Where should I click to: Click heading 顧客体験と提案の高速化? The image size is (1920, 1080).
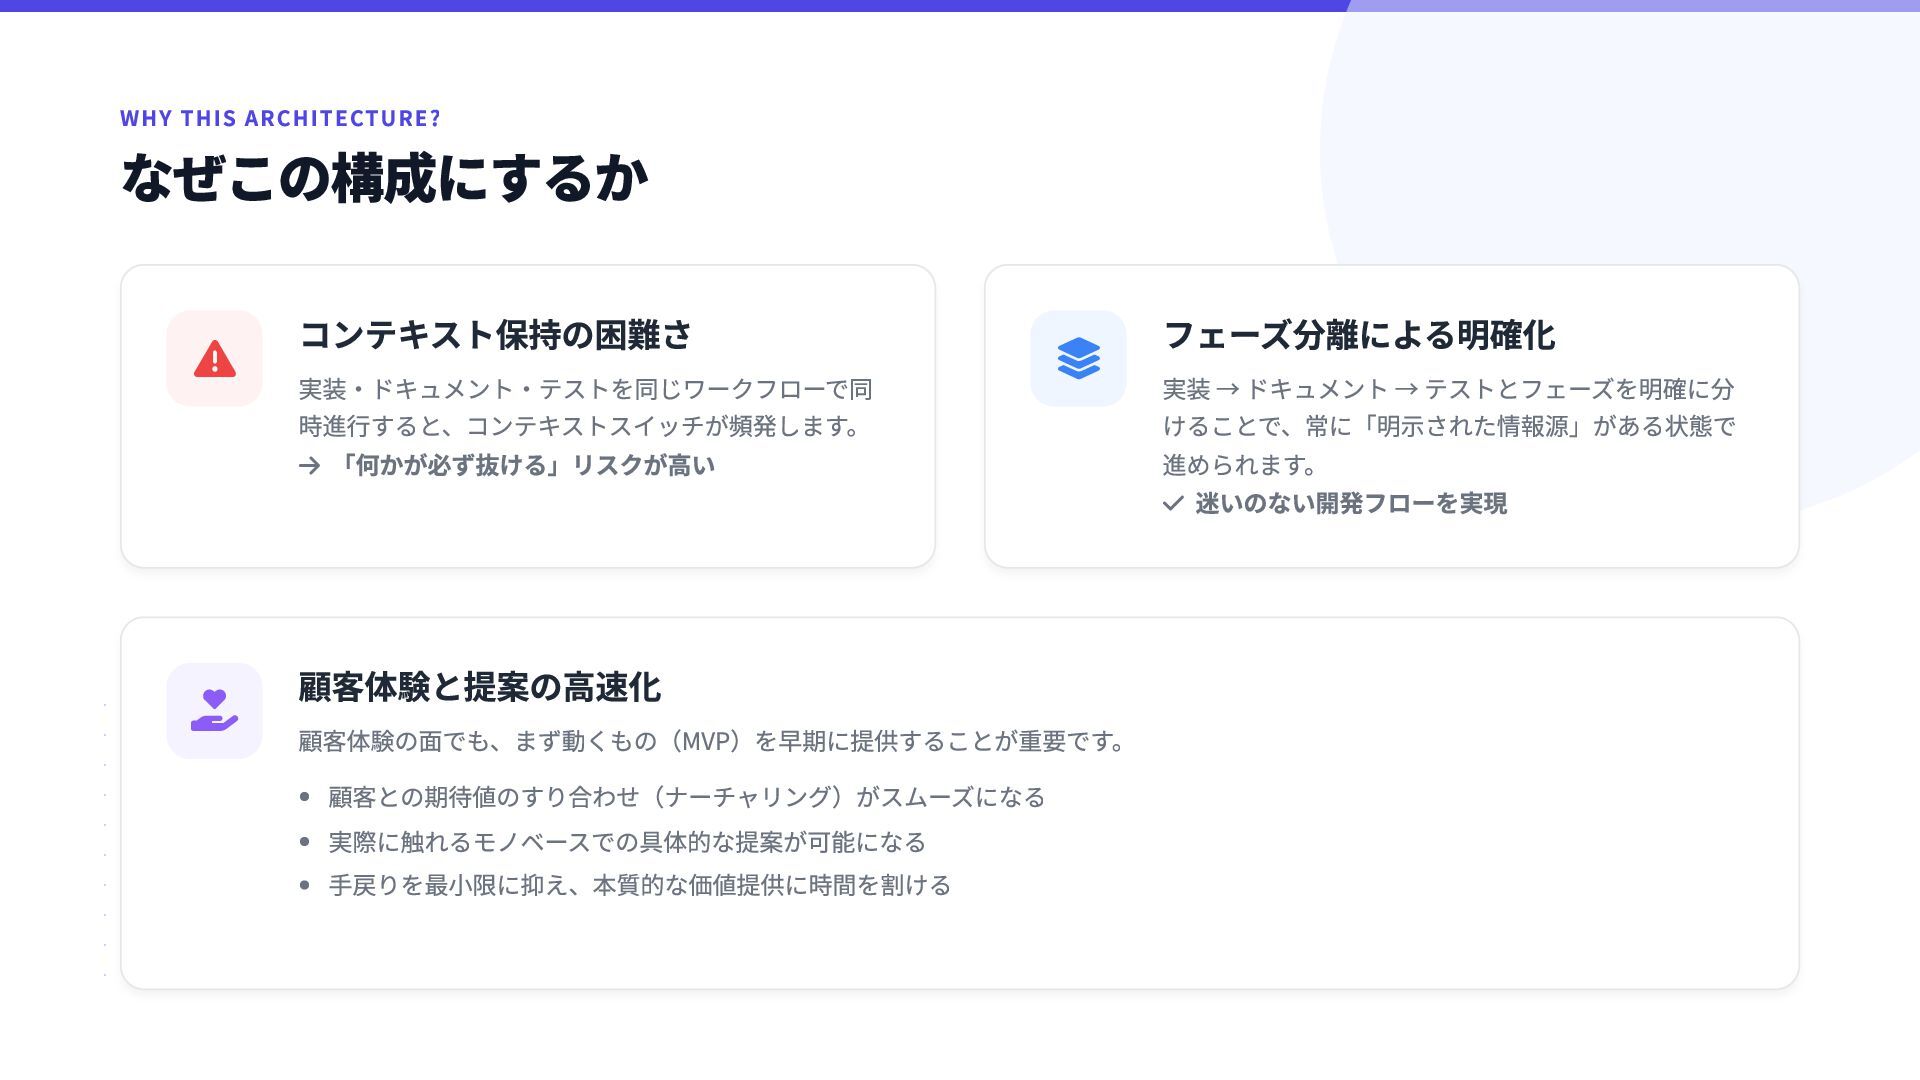479,687
